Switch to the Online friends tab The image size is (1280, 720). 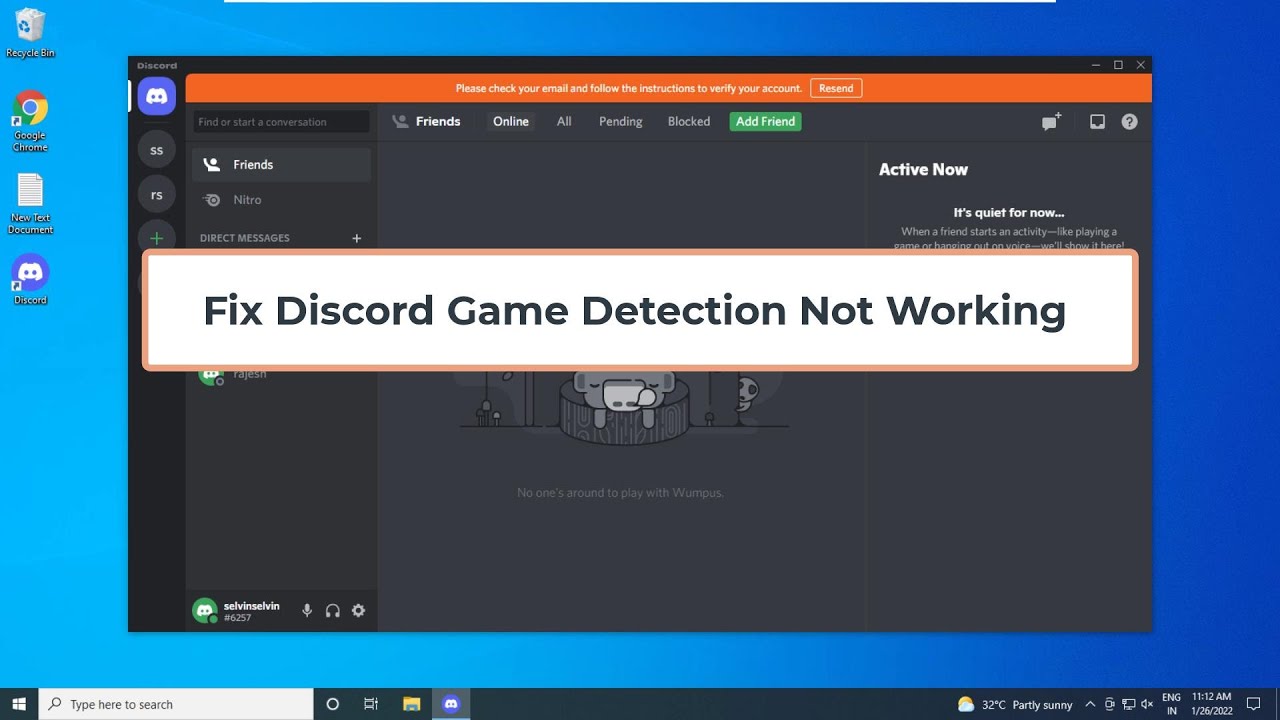coord(511,121)
